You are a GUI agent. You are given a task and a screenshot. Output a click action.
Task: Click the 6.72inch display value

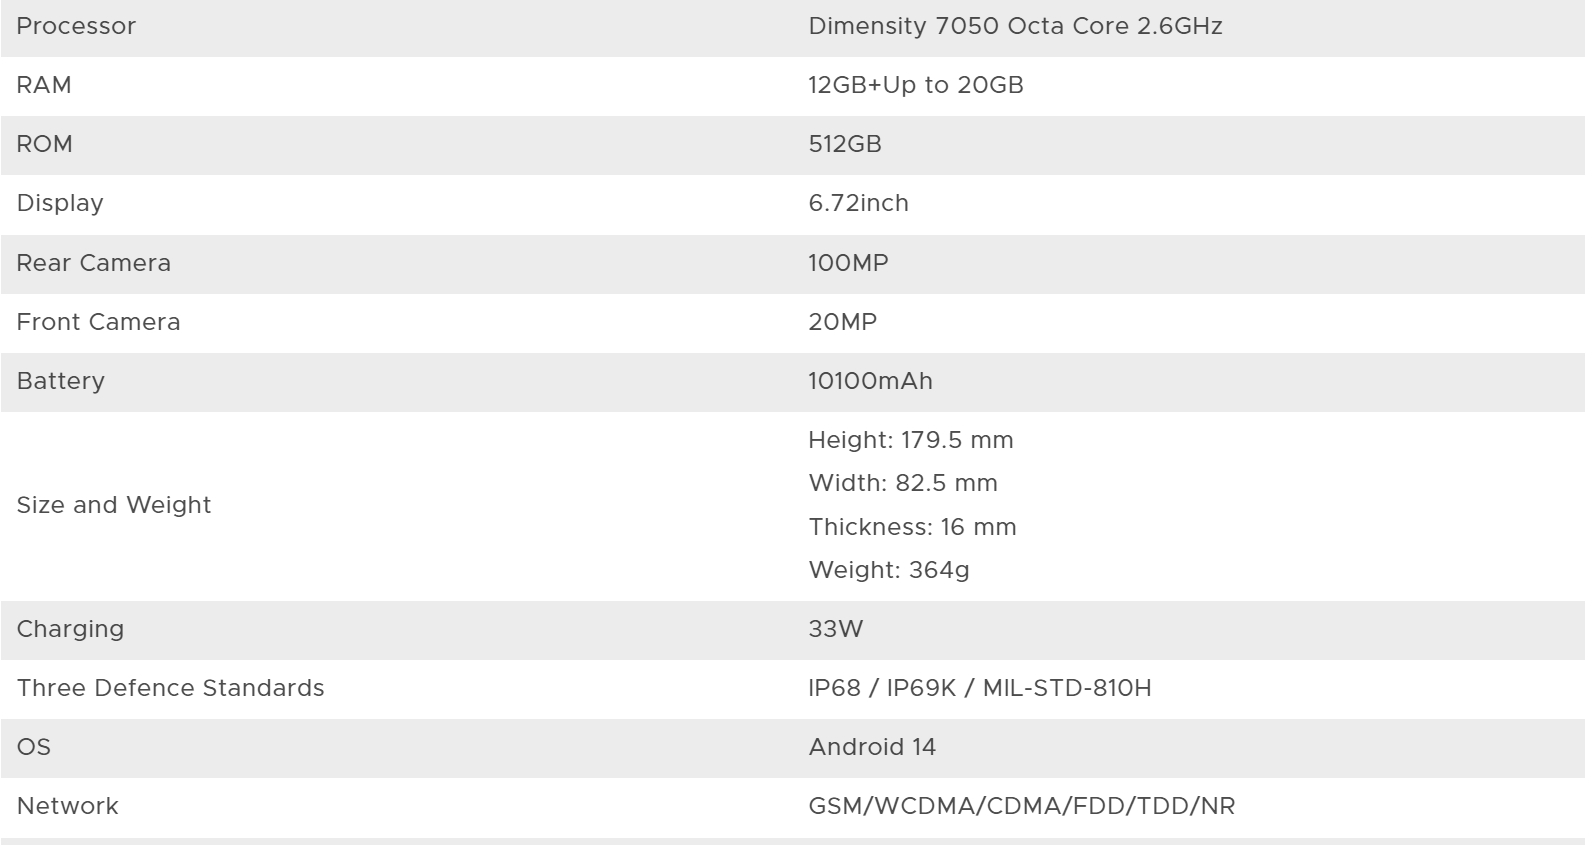(858, 203)
